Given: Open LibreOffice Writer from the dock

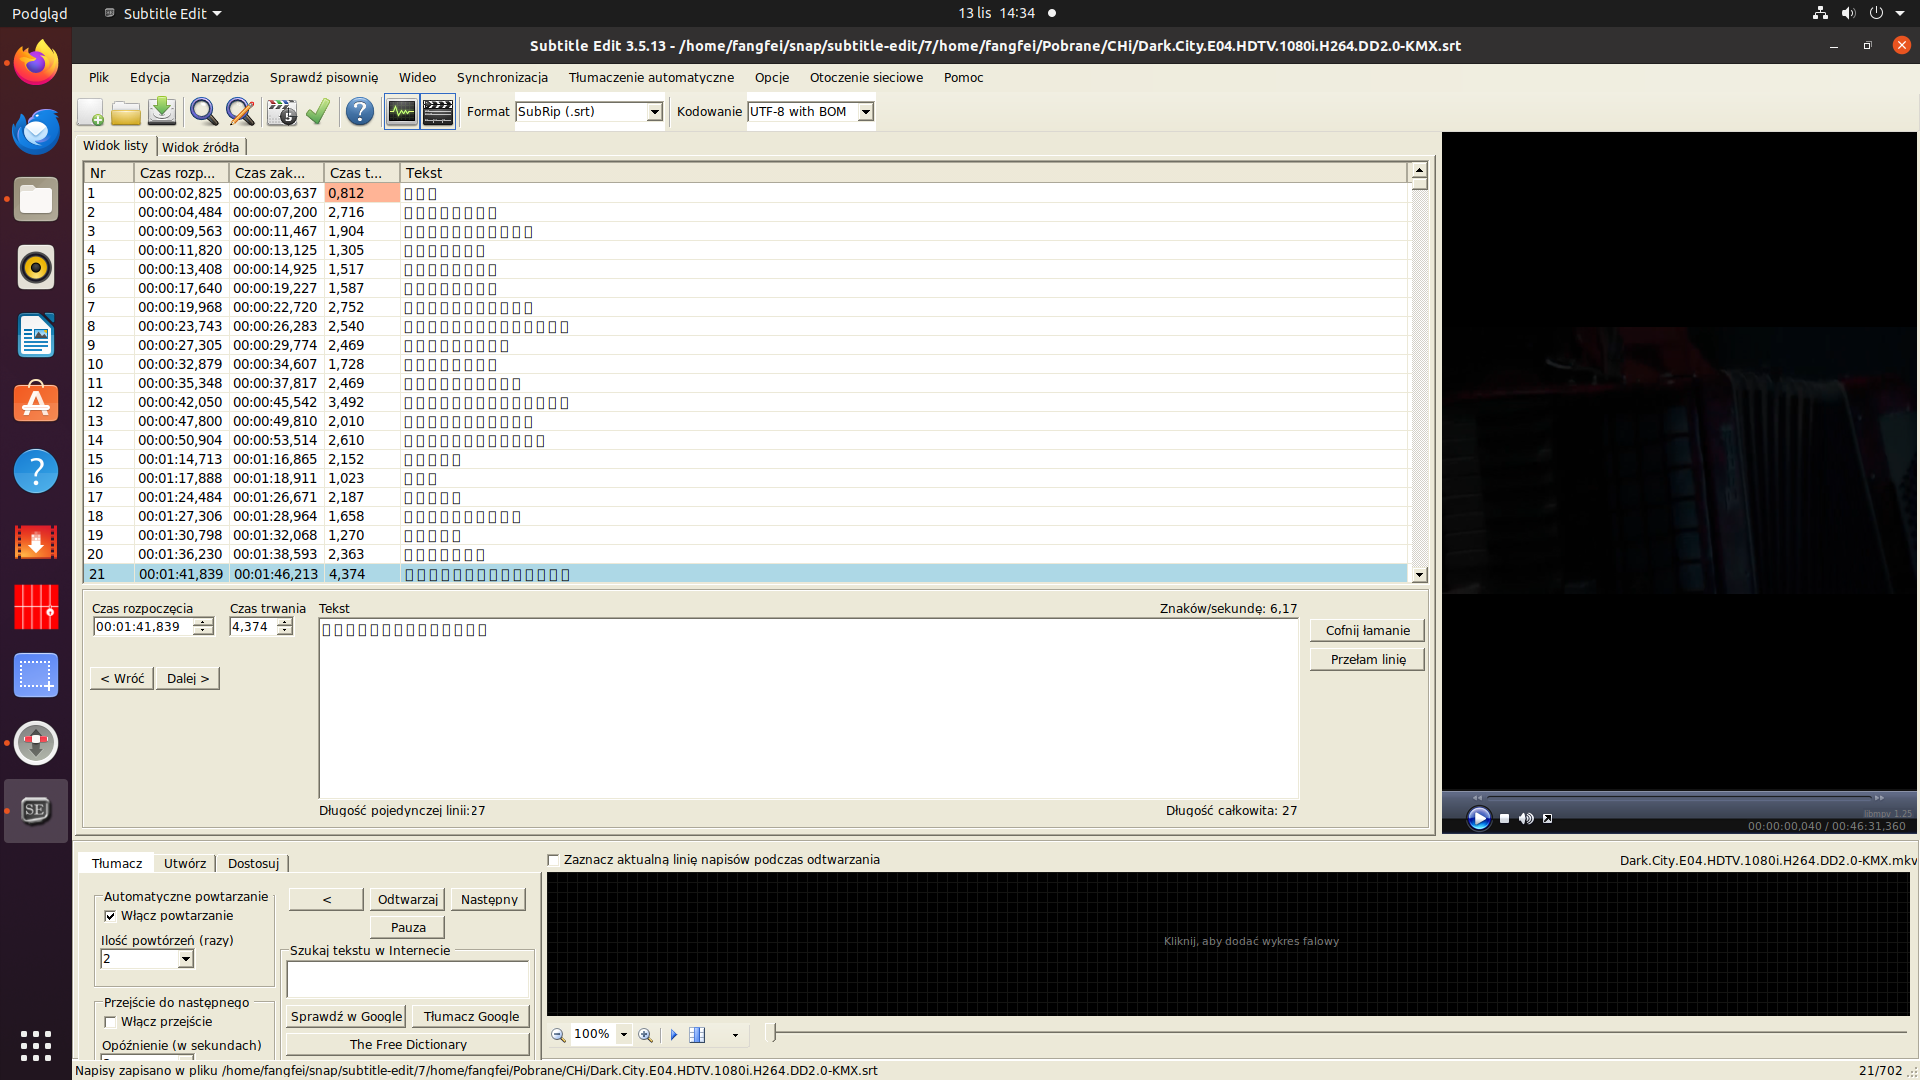Looking at the screenshot, I should pyautogui.click(x=36, y=335).
